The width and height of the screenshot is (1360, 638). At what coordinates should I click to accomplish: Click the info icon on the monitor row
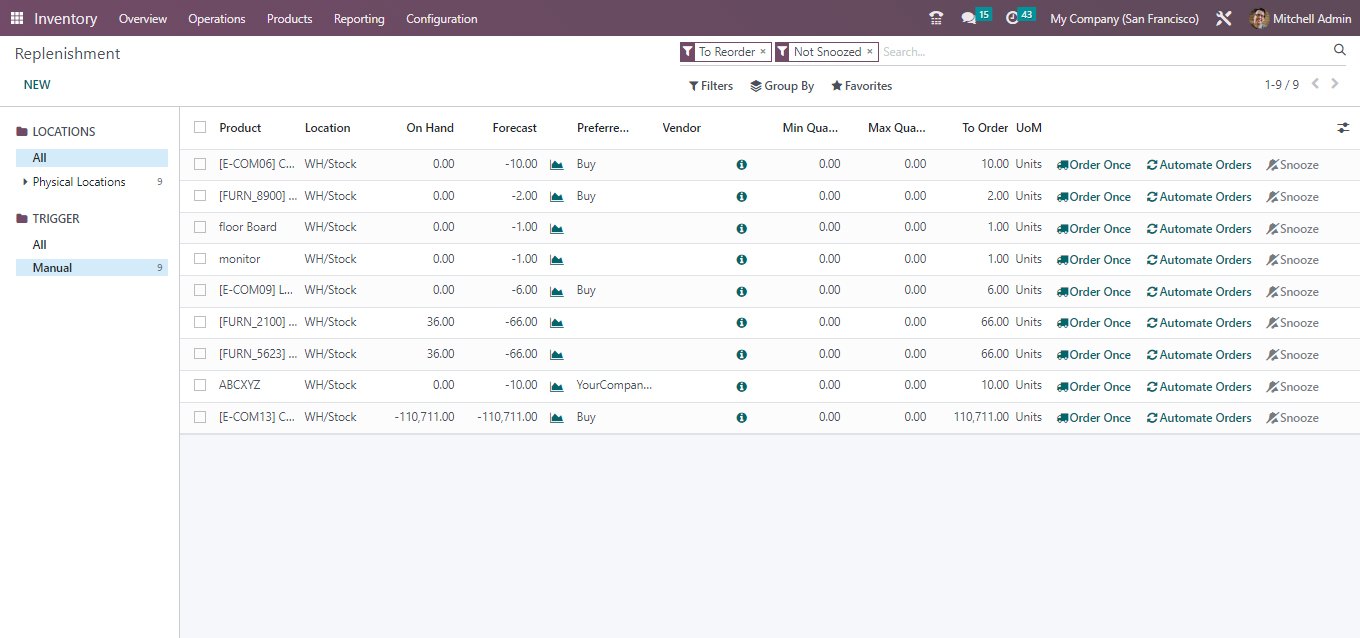pyautogui.click(x=741, y=259)
